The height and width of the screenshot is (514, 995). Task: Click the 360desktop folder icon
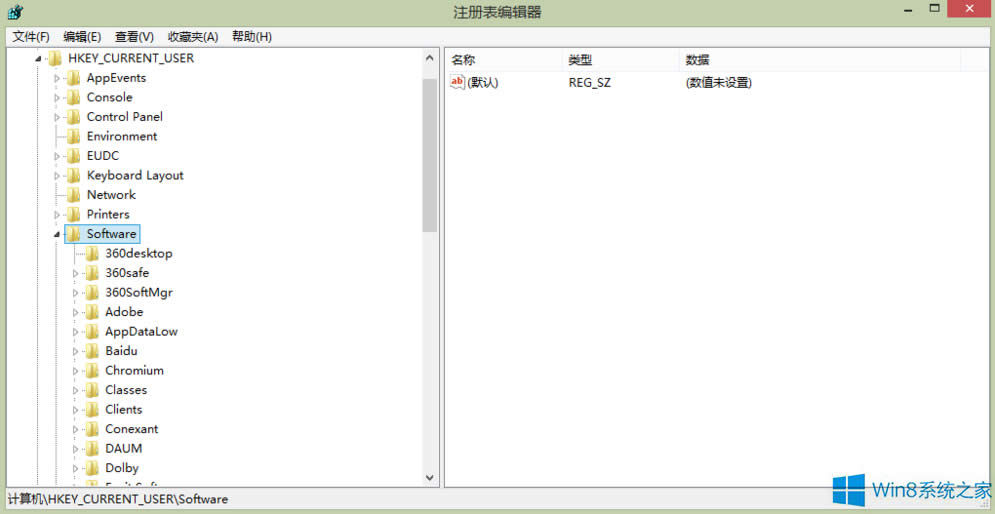[x=92, y=254]
